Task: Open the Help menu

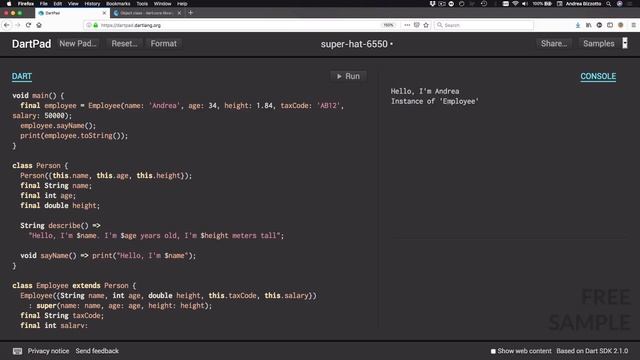Action: (182, 4)
